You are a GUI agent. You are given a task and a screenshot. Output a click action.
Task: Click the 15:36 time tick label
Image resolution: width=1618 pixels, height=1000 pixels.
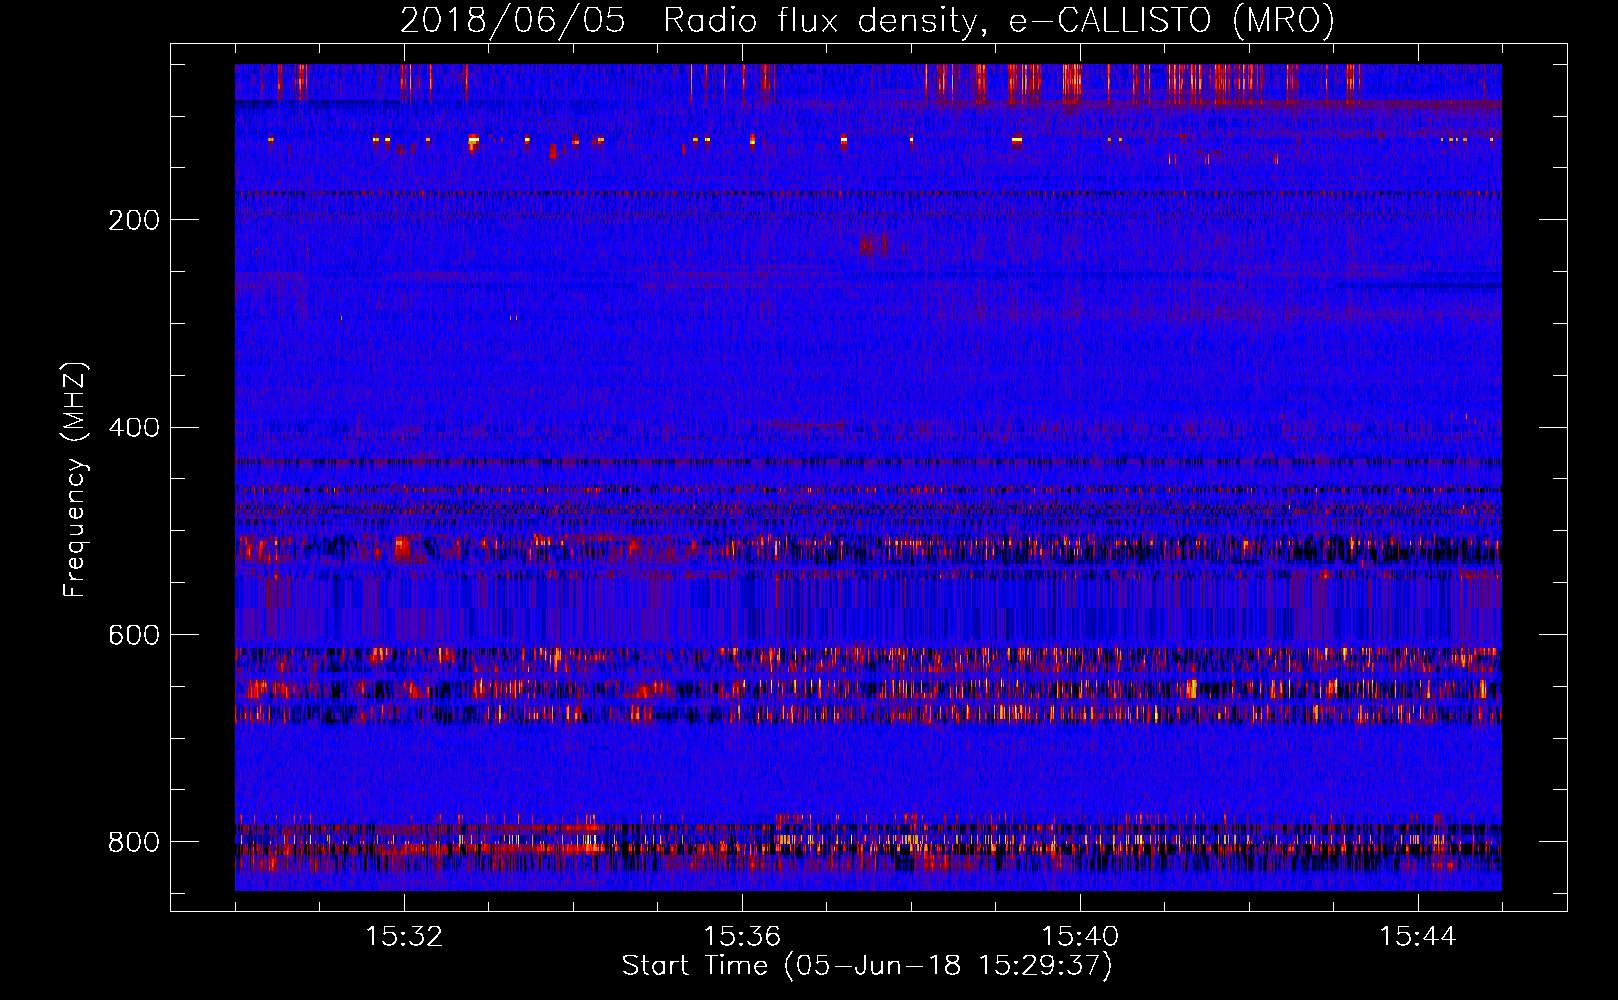pyautogui.click(x=742, y=937)
